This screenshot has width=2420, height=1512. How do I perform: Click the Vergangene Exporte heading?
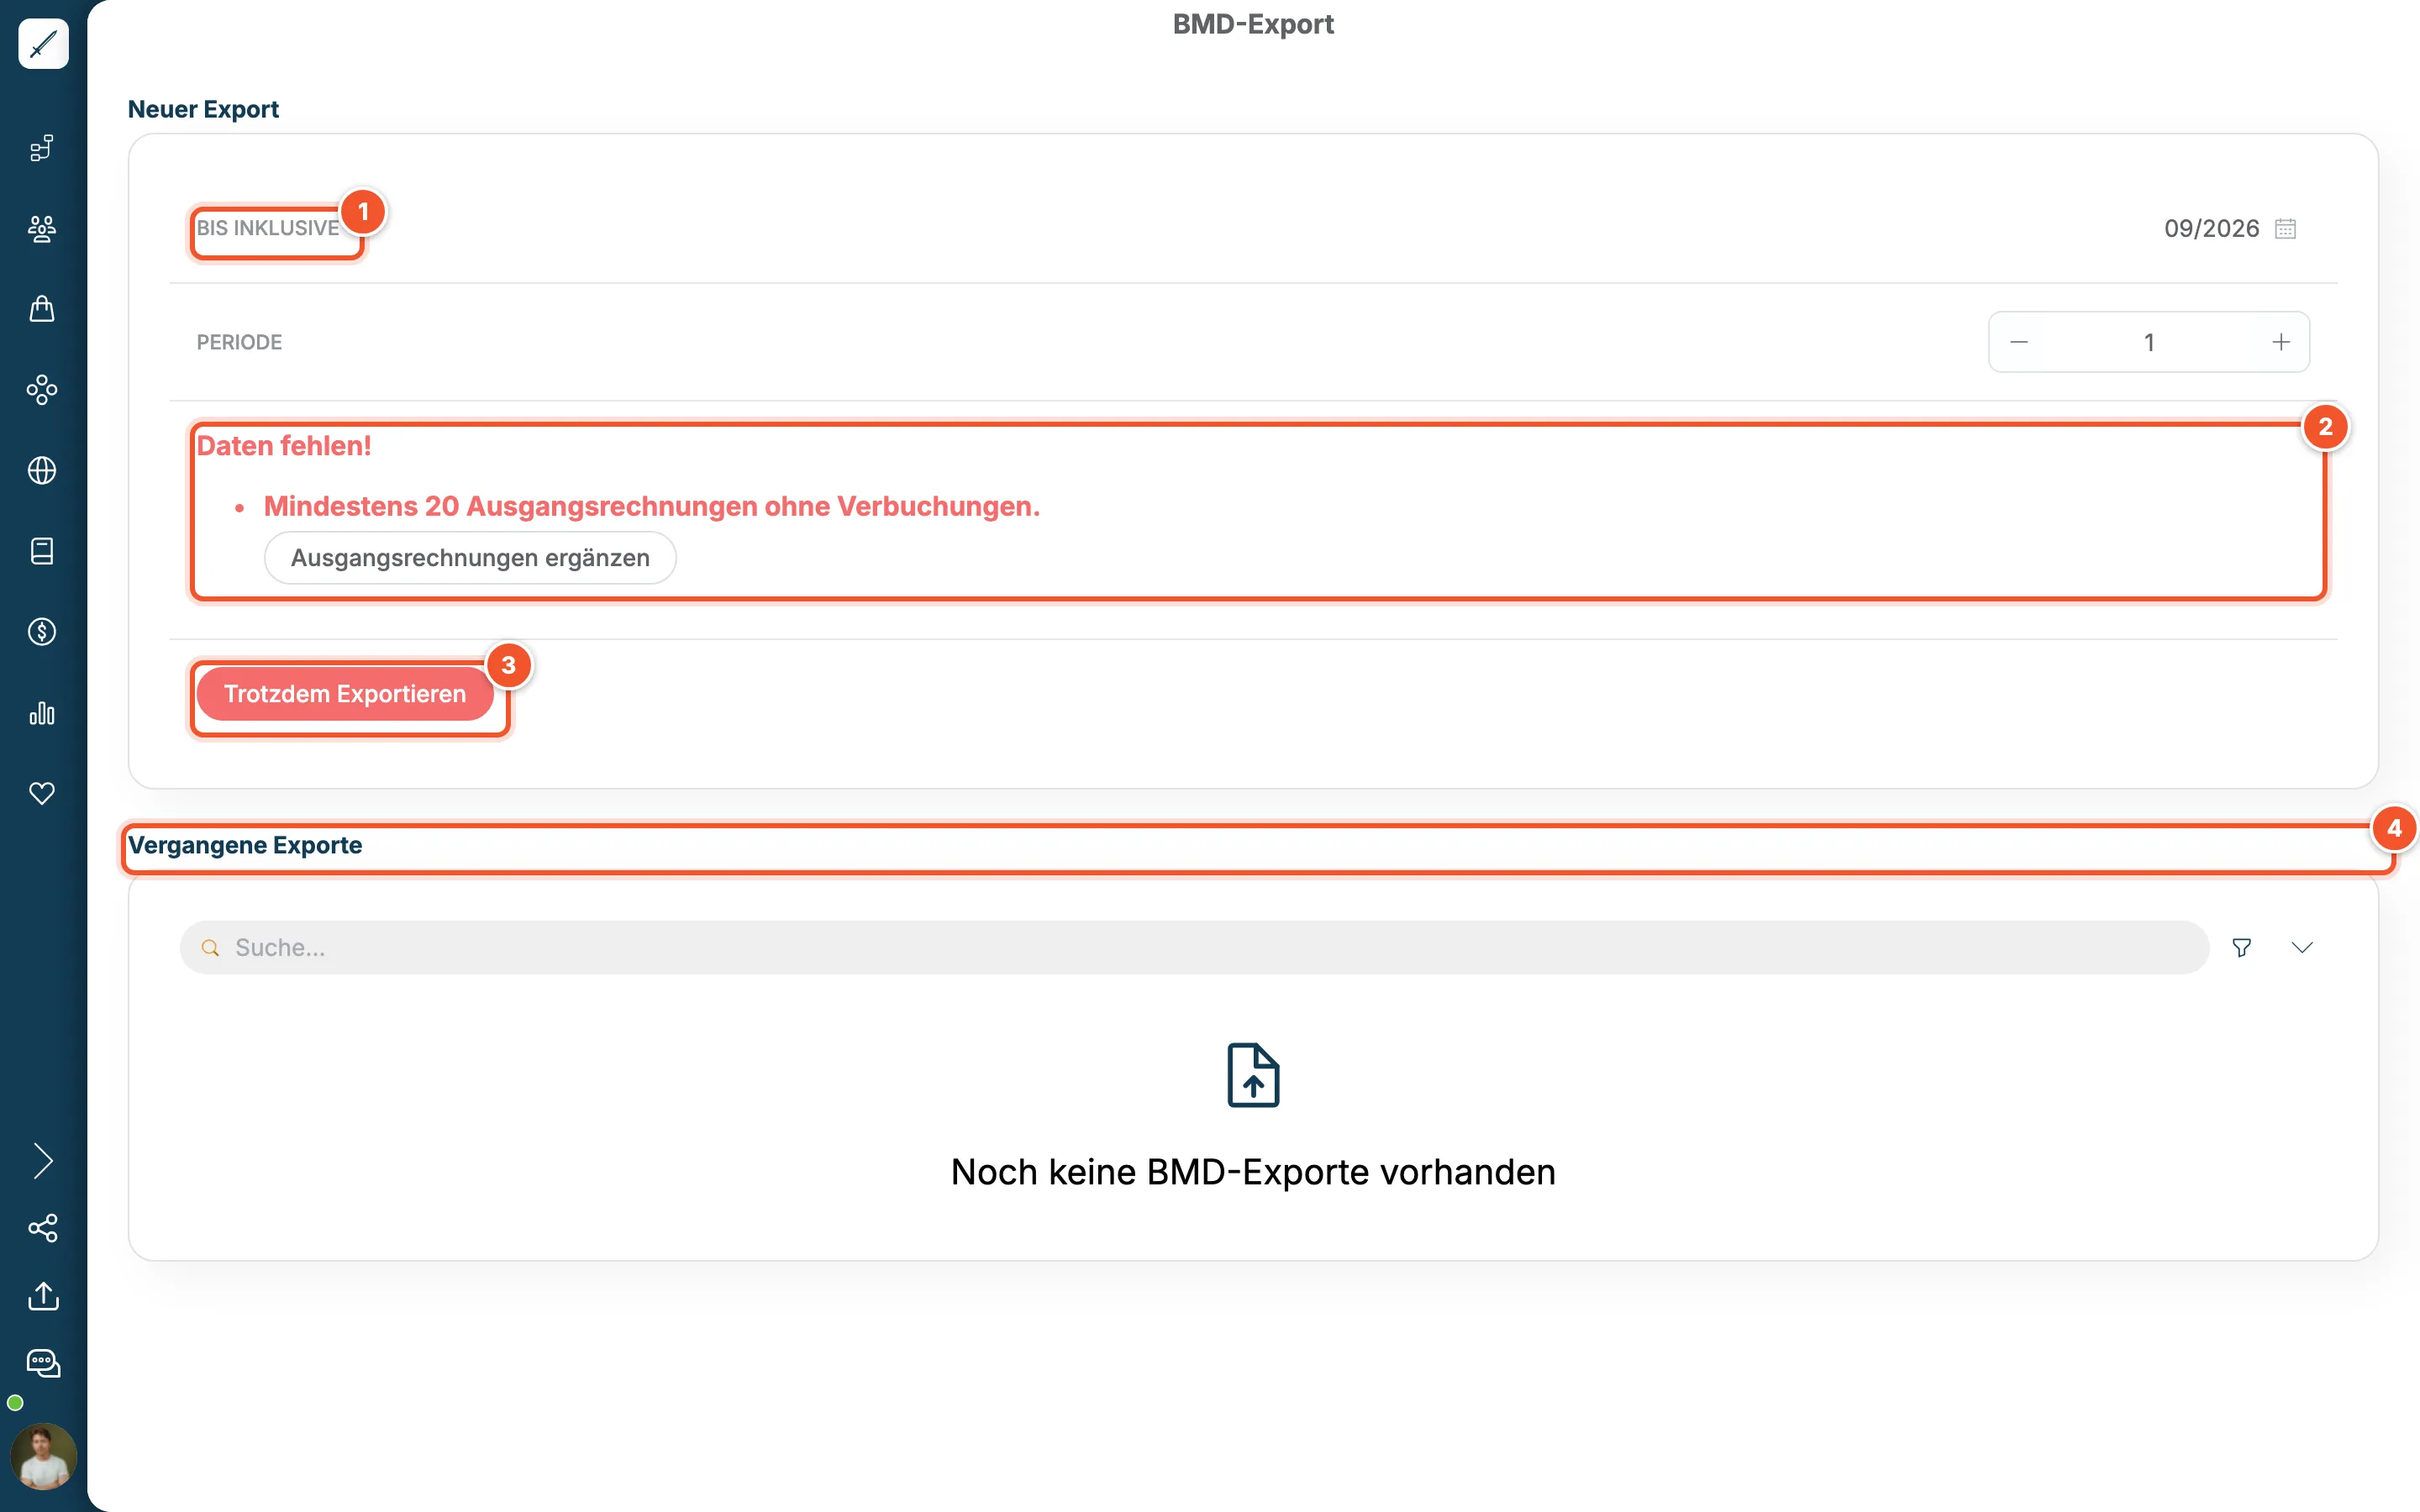(245, 846)
